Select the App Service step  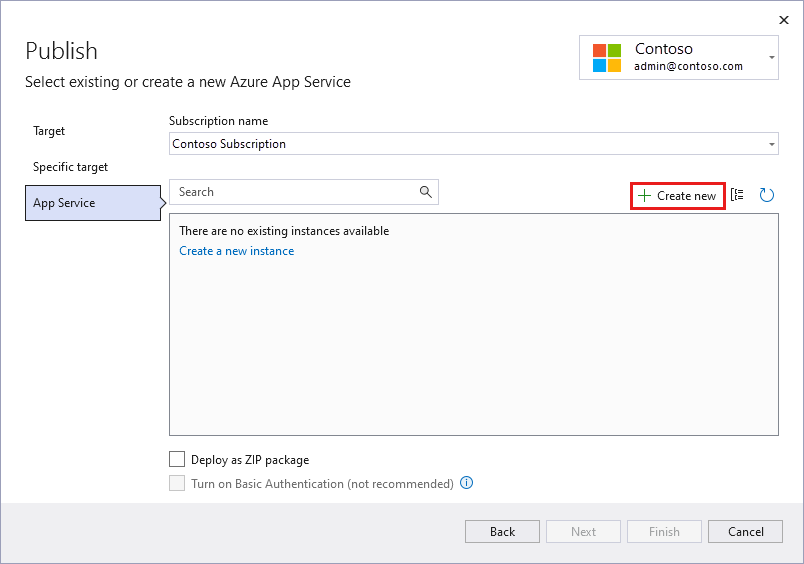tap(64, 203)
